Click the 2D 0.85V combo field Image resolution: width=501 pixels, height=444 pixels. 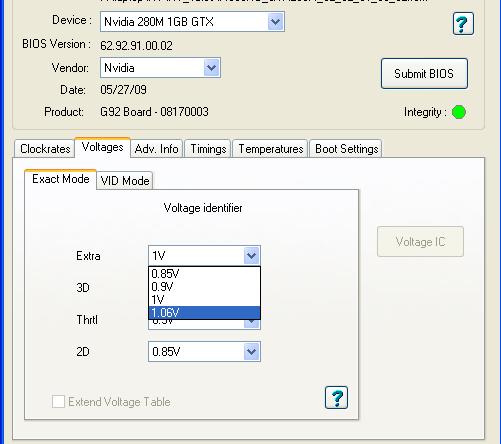click(204, 351)
